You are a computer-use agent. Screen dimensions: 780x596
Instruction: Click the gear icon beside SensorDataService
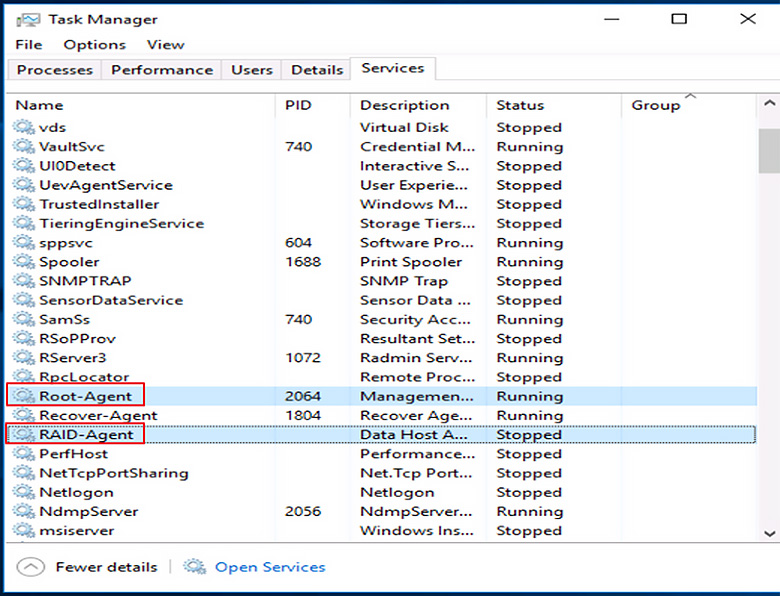click(x=23, y=299)
